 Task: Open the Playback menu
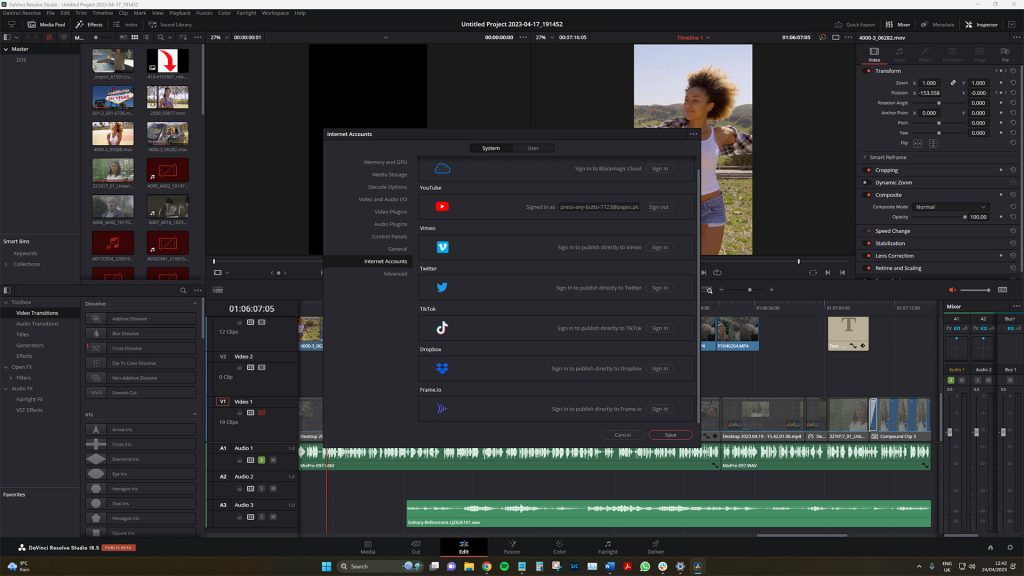click(x=180, y=12)
